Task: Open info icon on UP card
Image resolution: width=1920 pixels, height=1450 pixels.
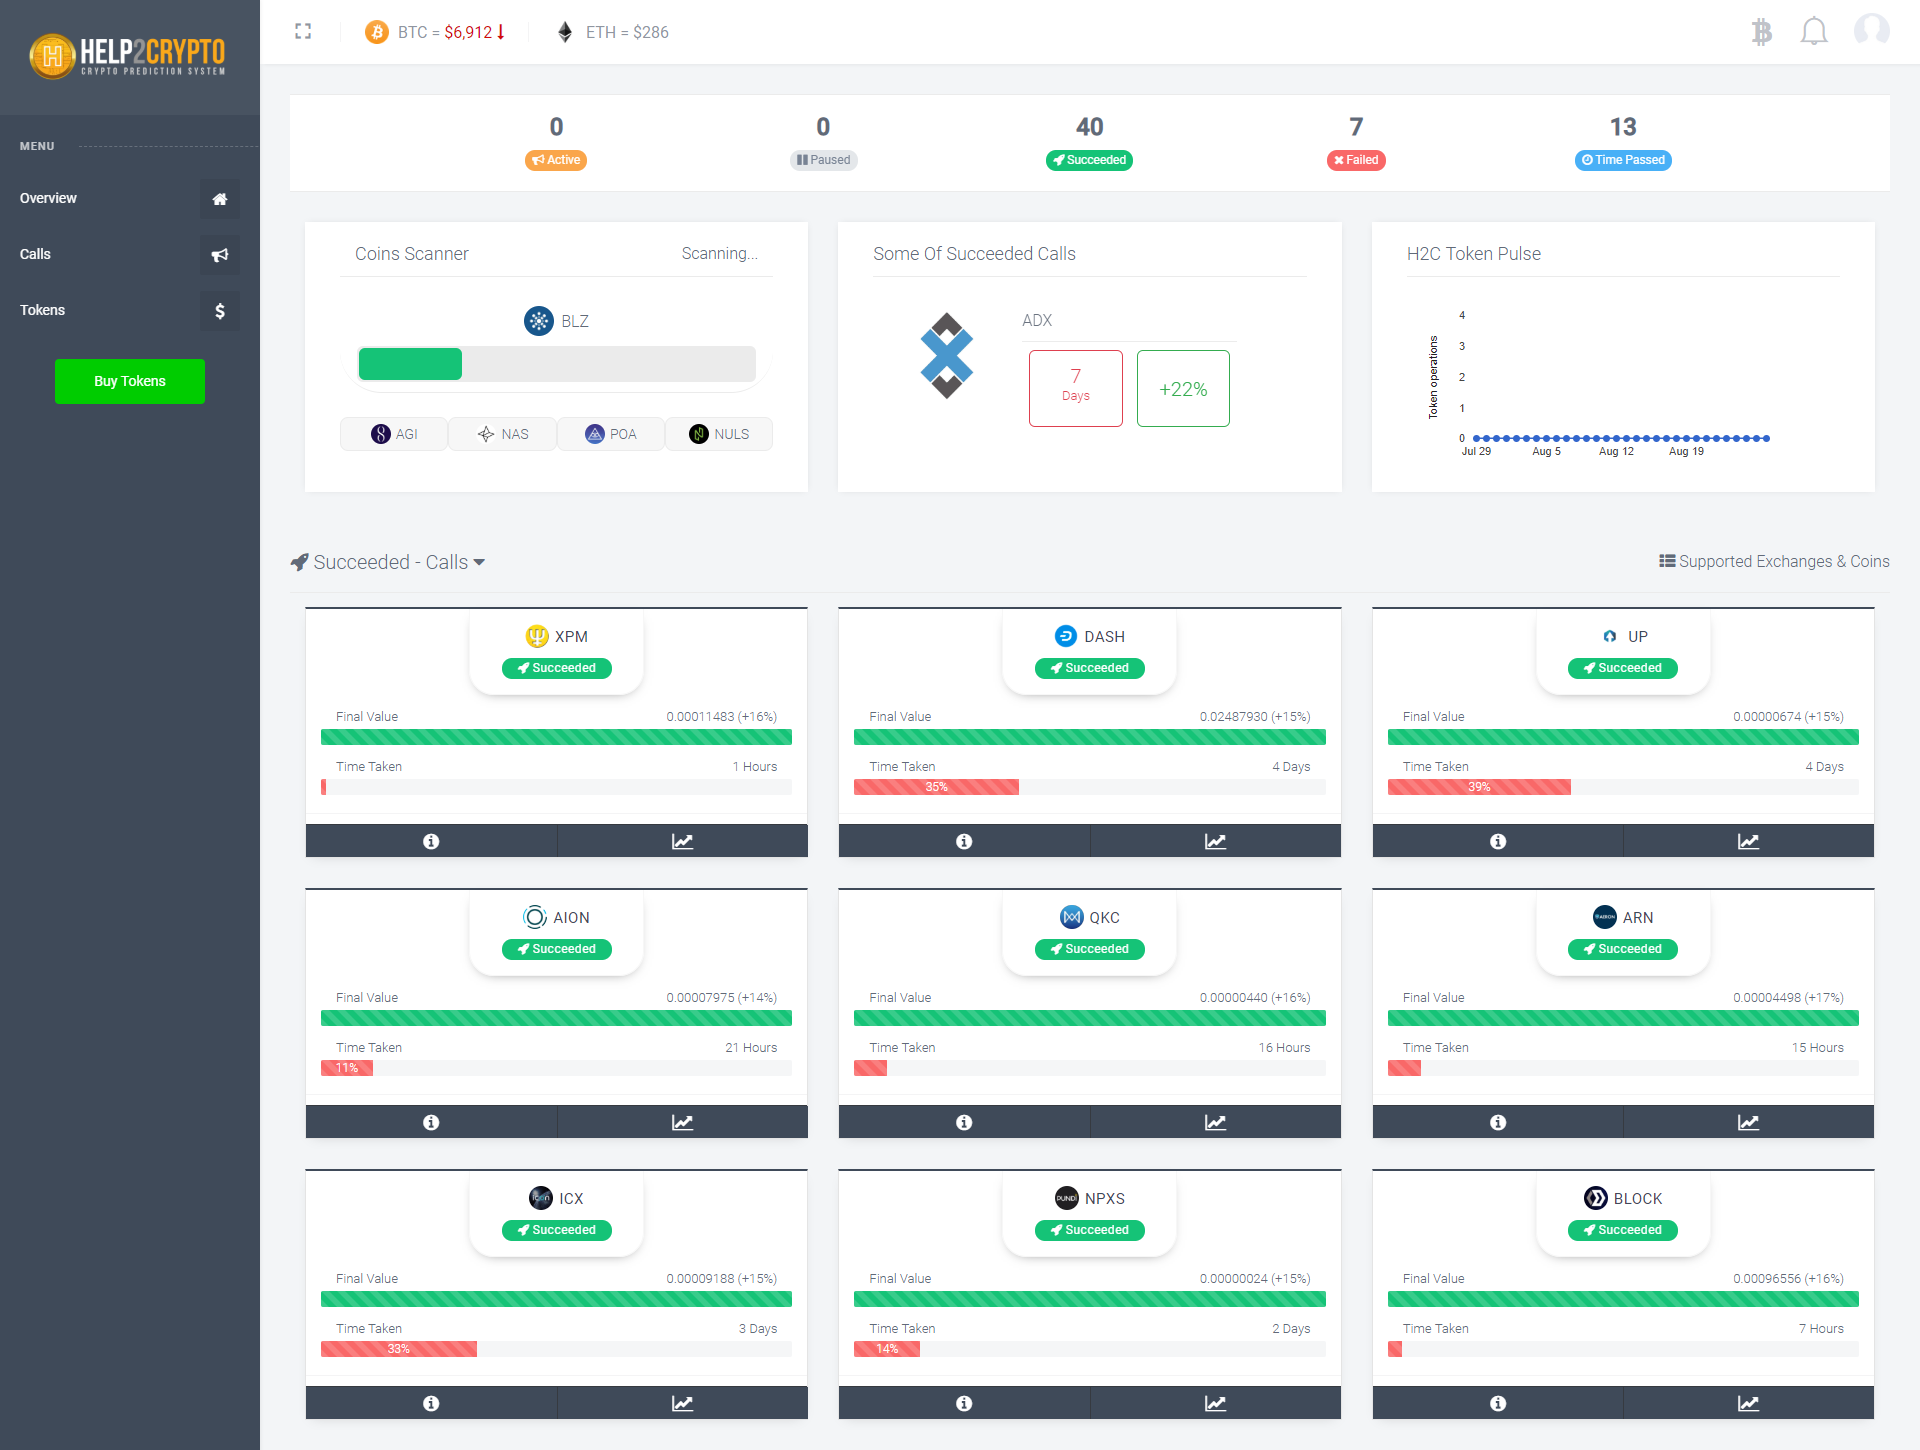Action: point(1498,841)
